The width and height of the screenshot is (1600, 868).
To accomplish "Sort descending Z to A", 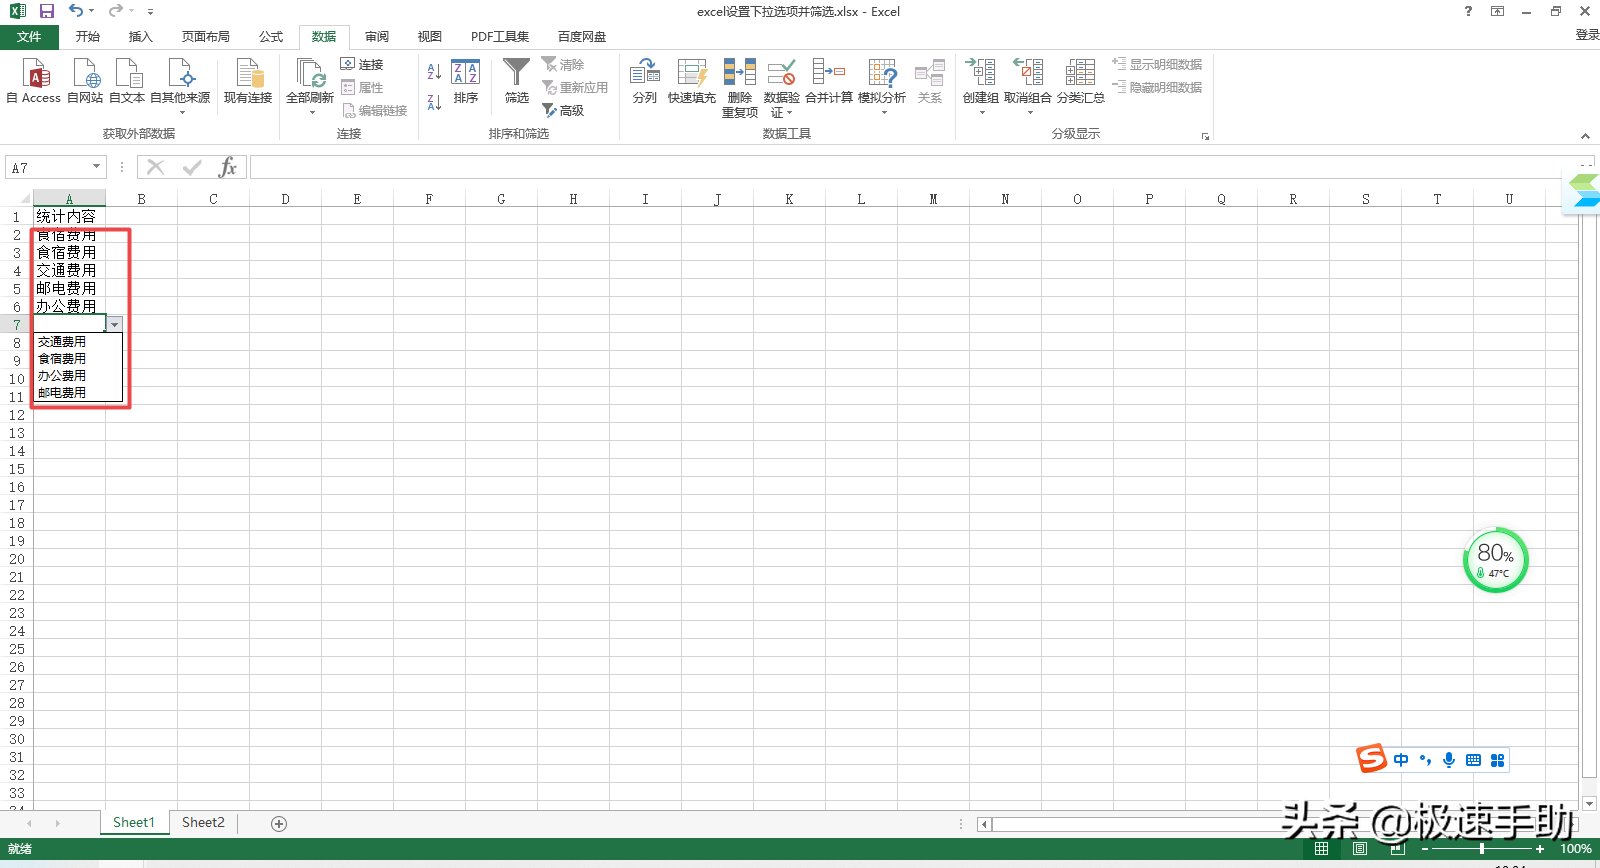I will 434,102.
